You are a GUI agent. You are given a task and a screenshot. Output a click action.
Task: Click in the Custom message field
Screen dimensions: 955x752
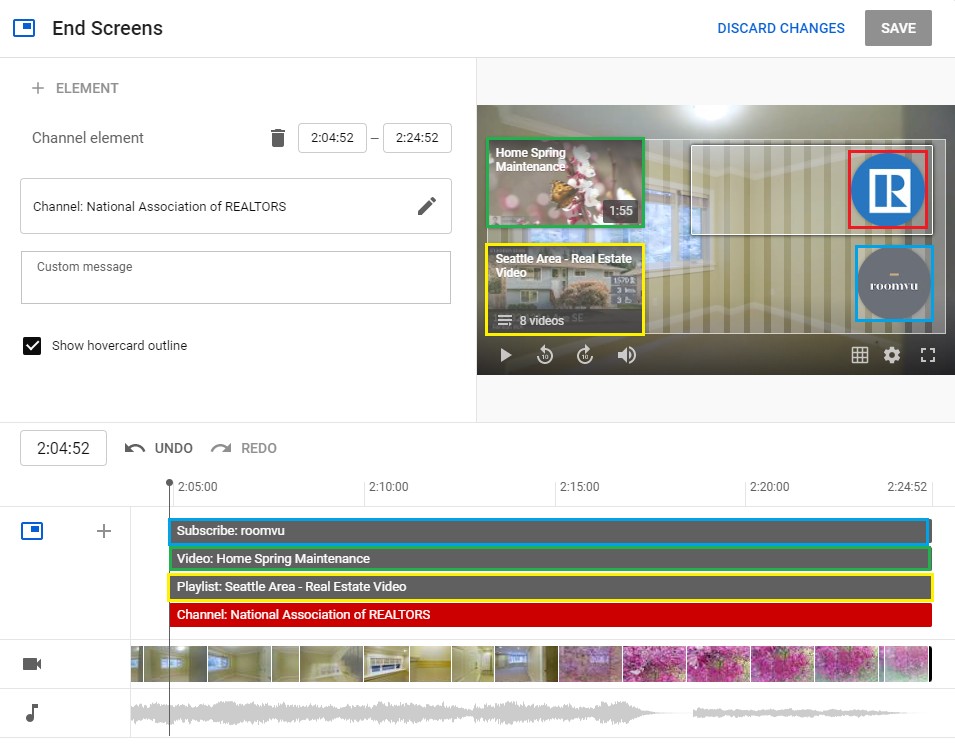point(235,278)
